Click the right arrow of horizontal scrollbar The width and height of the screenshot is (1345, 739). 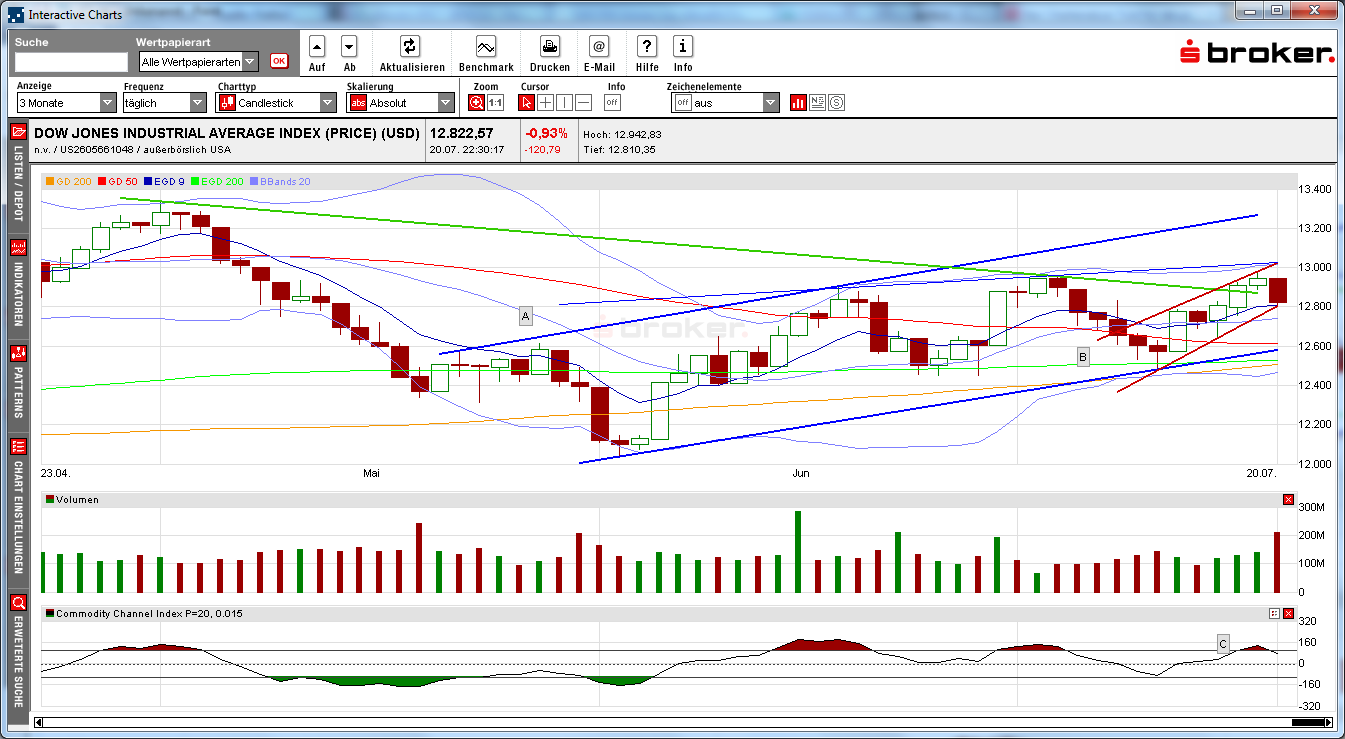pyautogui.click(x=1329, y=722)
